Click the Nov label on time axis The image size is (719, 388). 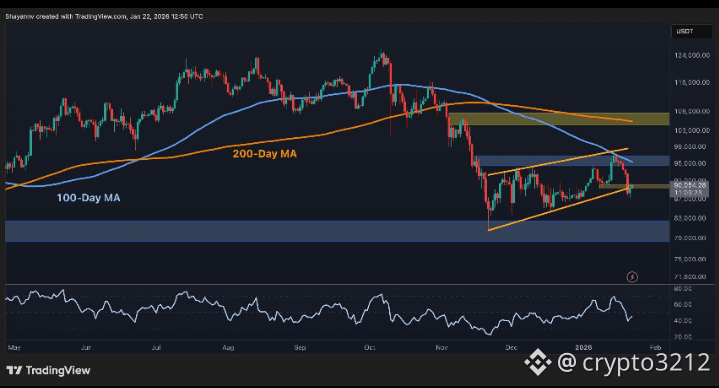coord(442,348)
